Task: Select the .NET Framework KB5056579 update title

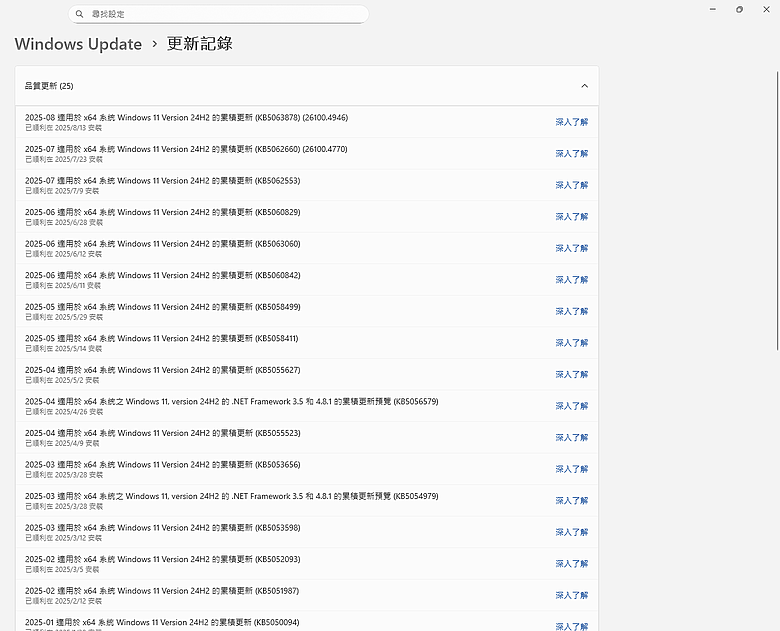Action: pos(232,402)
